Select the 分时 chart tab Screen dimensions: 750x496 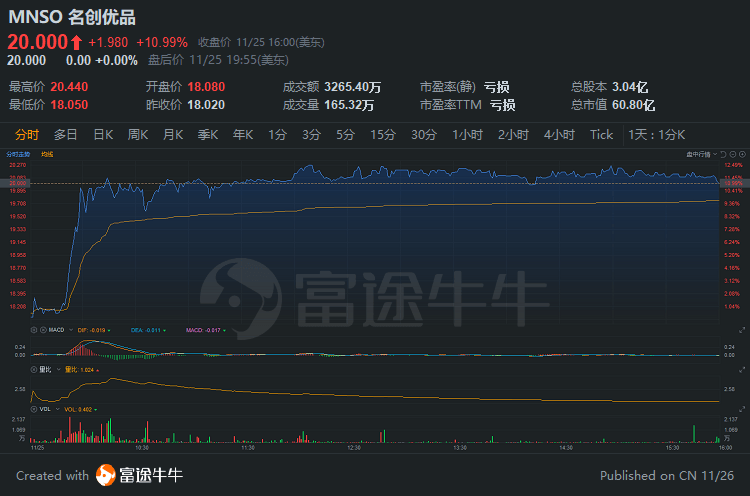pyautogui.click(x=27, y=135)
